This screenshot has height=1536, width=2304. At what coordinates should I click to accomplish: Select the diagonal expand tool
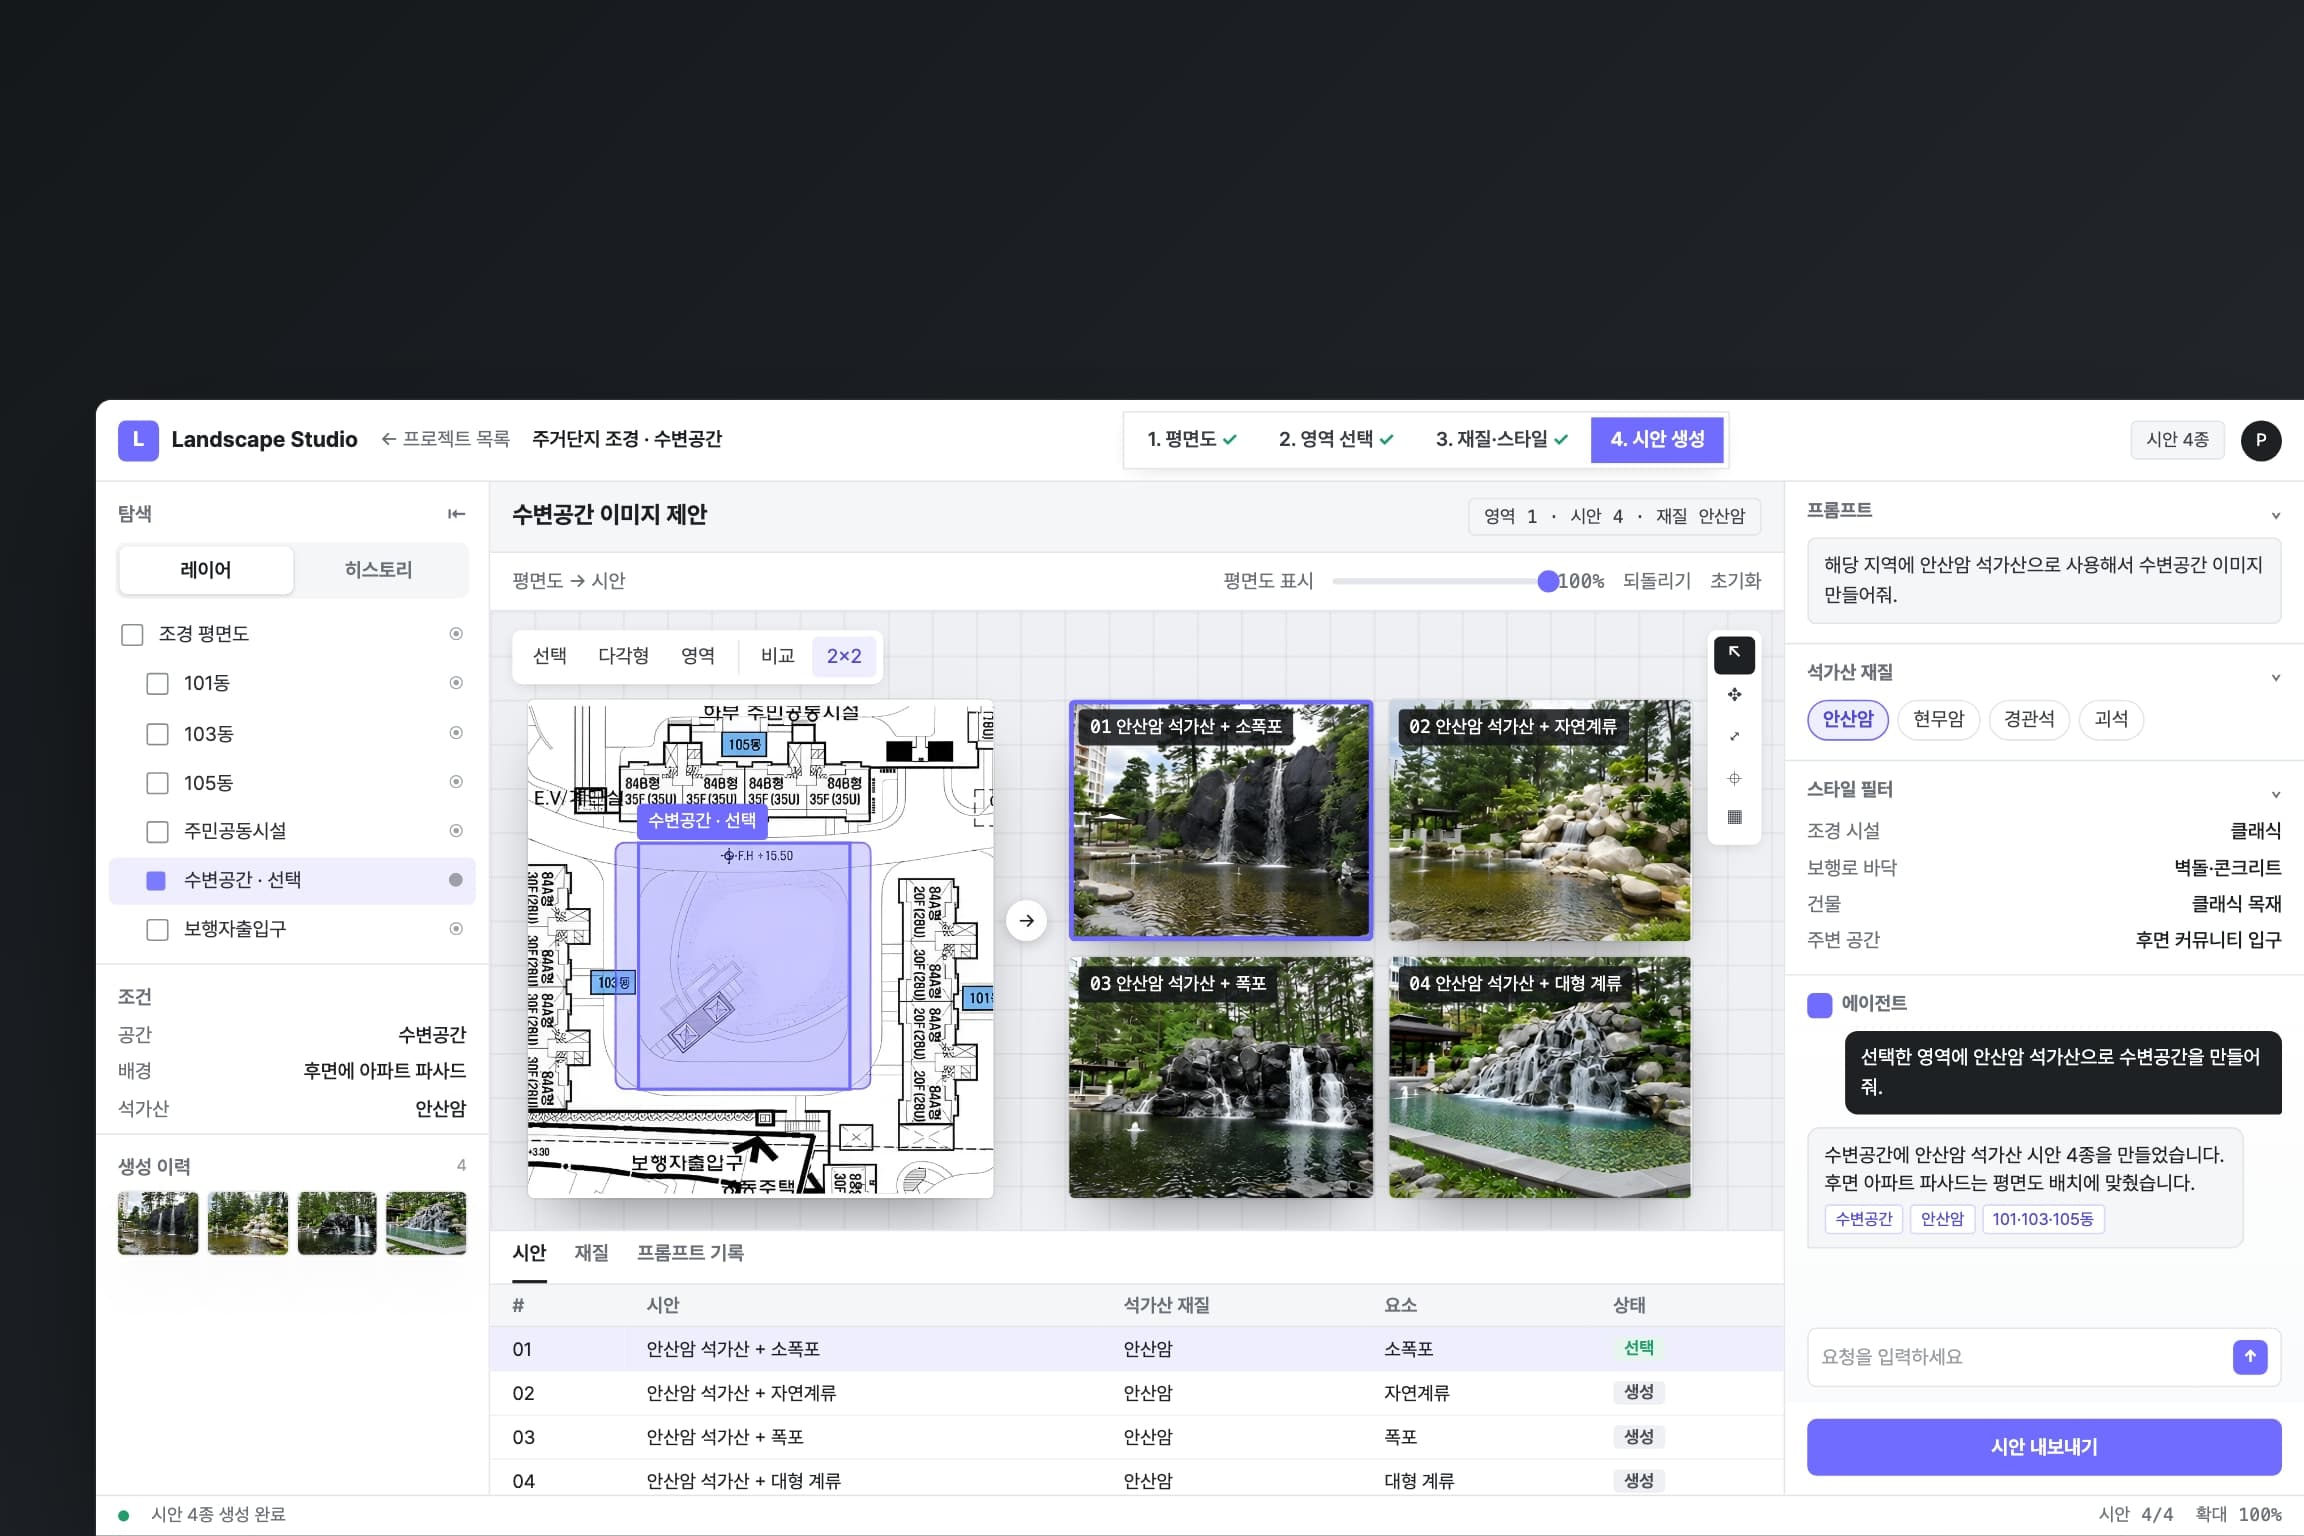coord(1734,737)
